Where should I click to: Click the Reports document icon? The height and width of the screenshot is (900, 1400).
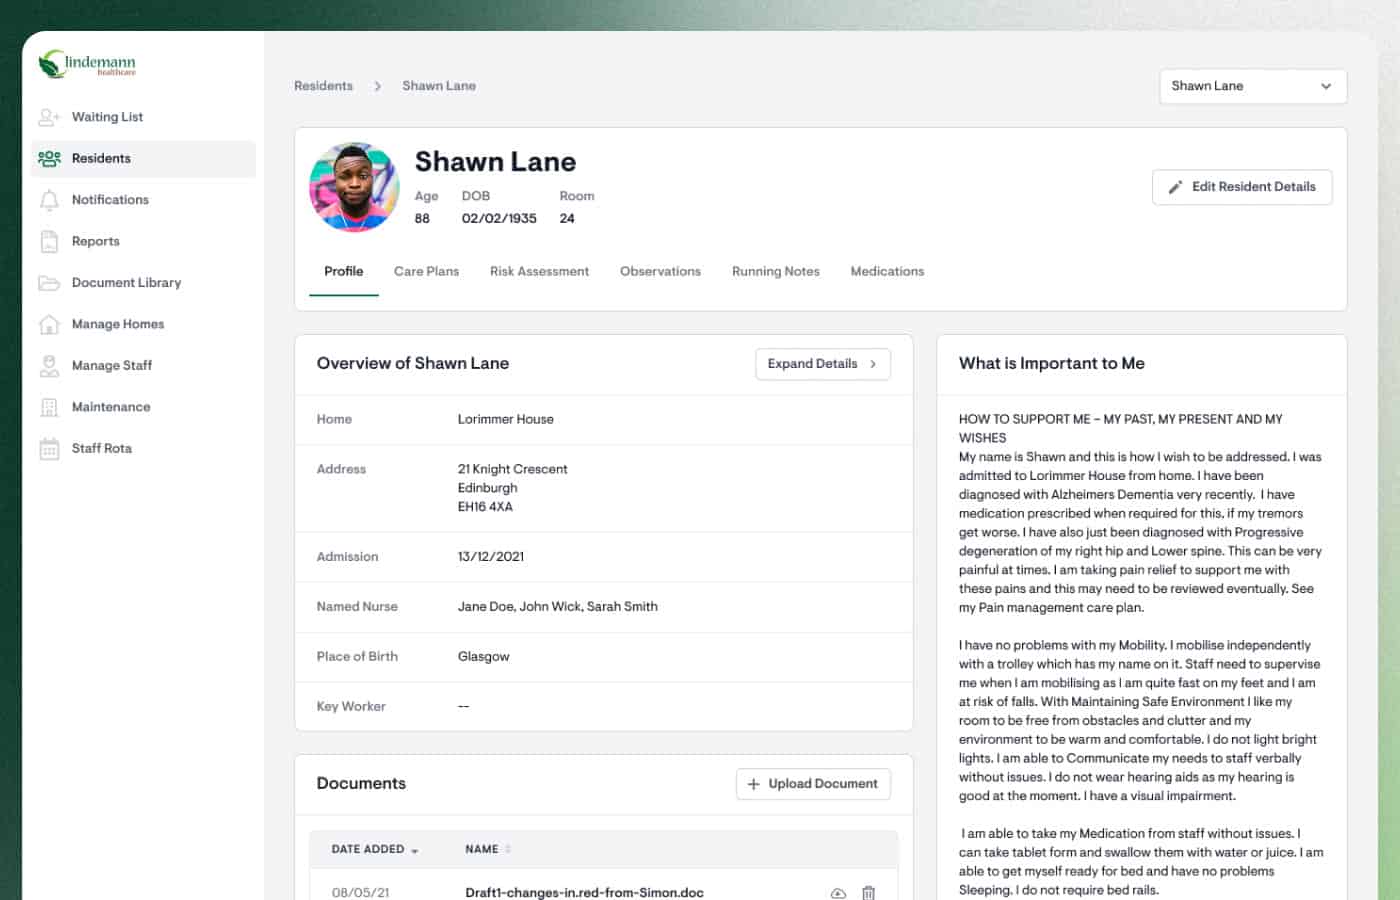click(49, 241)
